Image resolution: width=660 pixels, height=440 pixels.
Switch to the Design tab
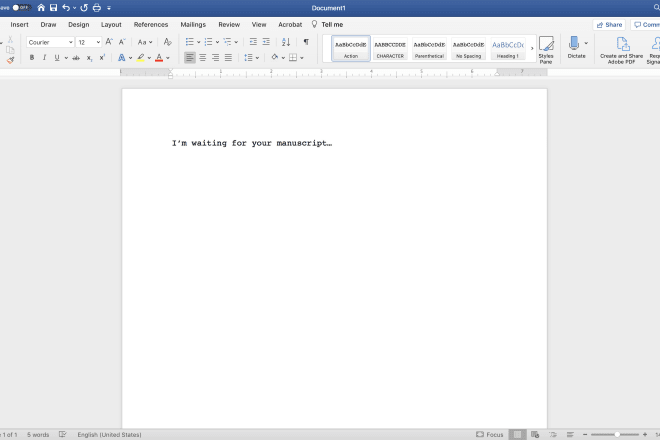[79, 24]
